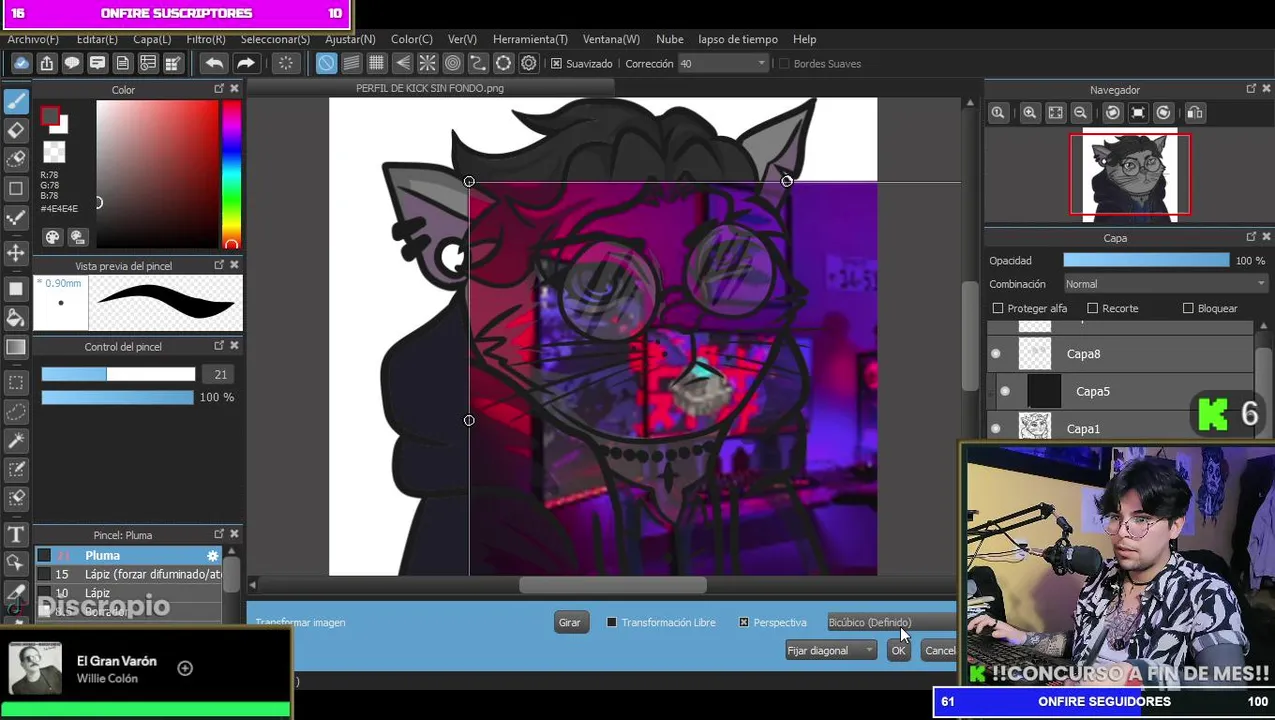
Task: Open the Ventana menu
Action: 611,39
